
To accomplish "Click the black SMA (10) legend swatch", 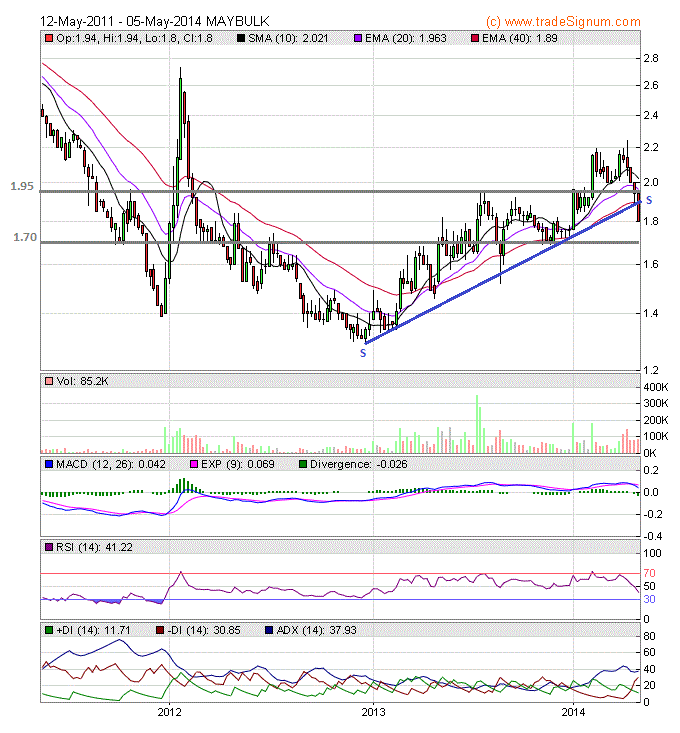I will (x=241, y=38).
